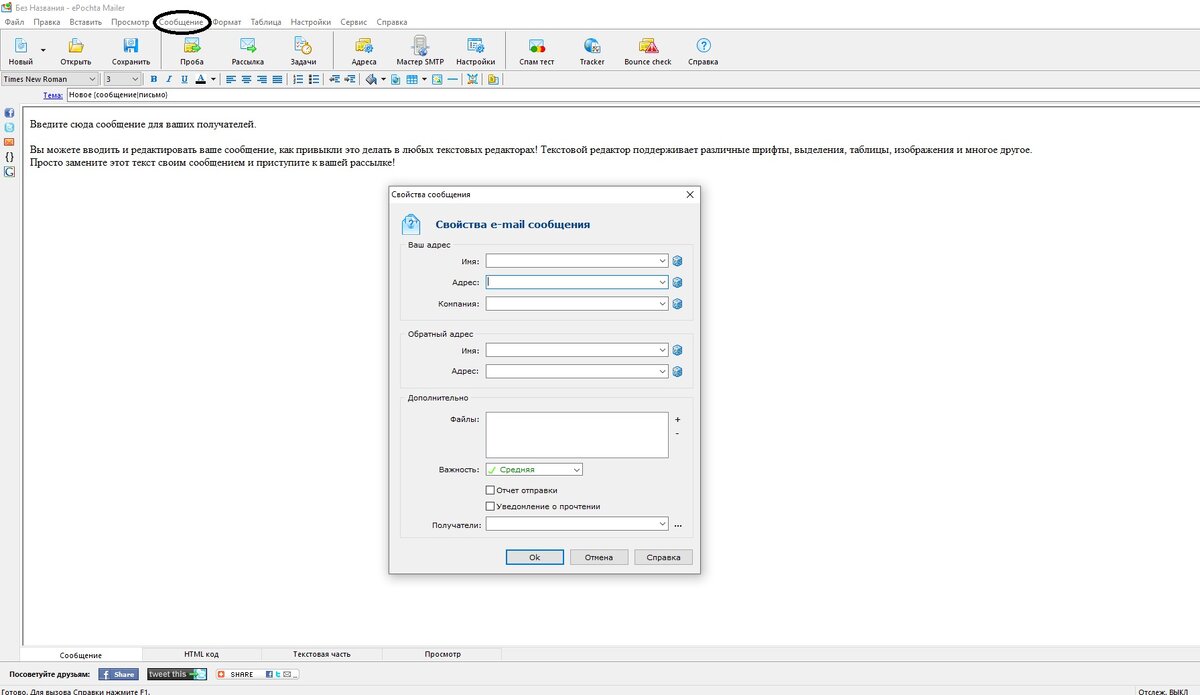1200x695 pixels.
Task: Click the curly braces icon in sidebar
Action: coord(9,157)
